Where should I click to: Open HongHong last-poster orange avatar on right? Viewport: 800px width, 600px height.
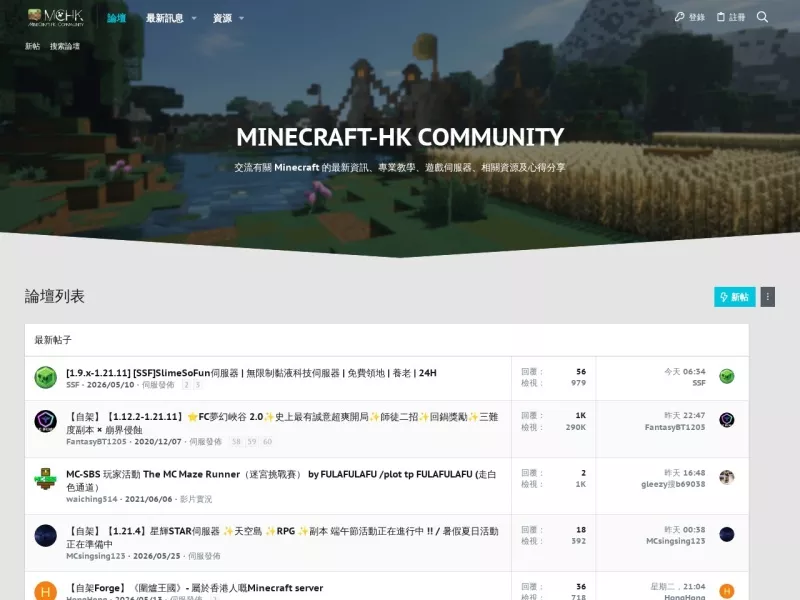click(x=727, y=591)
